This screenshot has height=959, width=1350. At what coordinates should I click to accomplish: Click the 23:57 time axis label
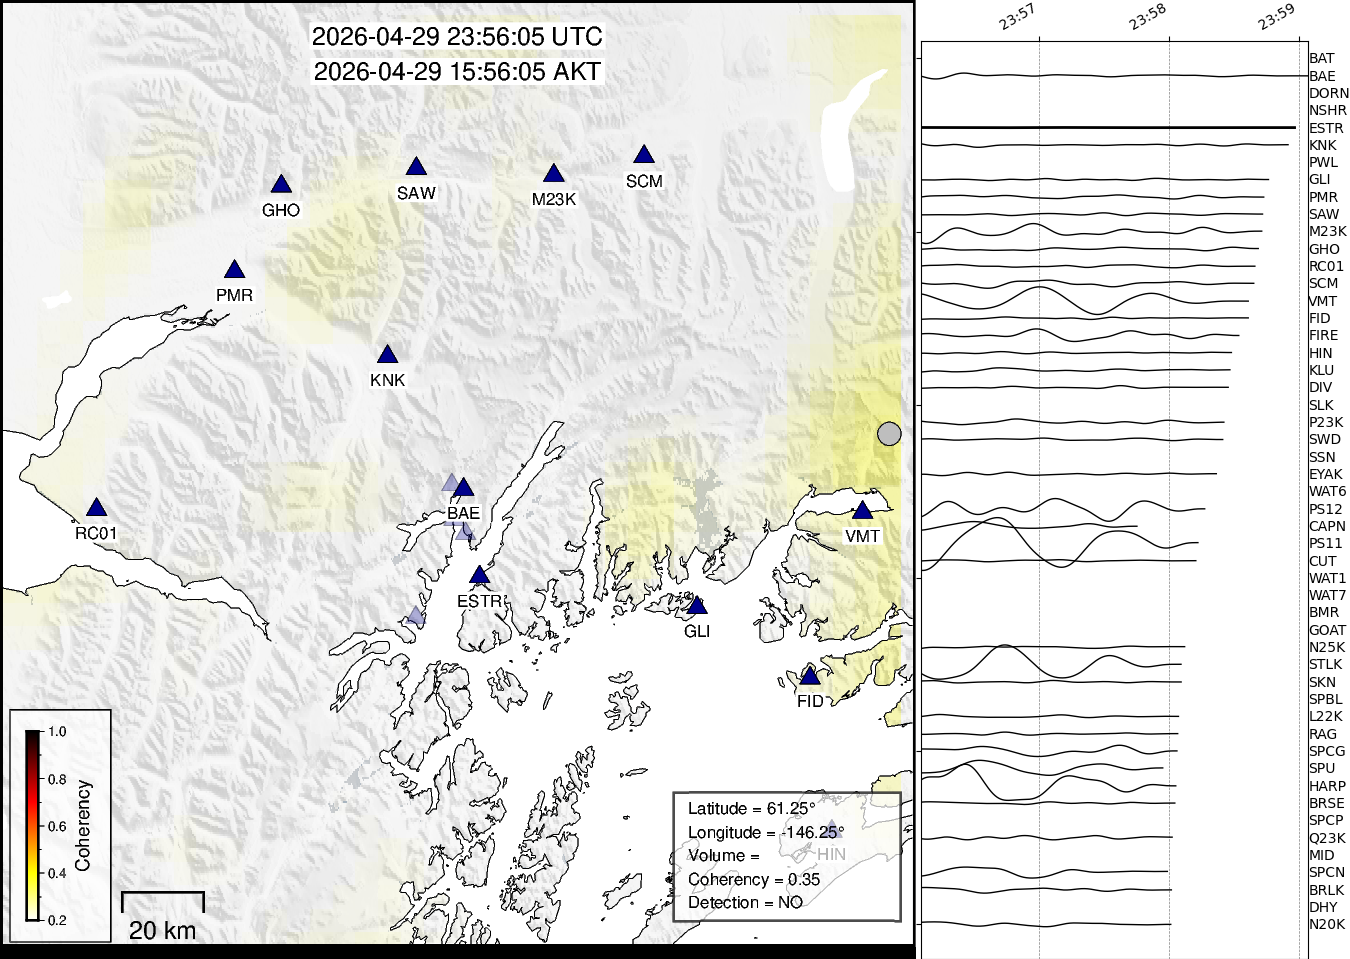(x=1017, y=17)
